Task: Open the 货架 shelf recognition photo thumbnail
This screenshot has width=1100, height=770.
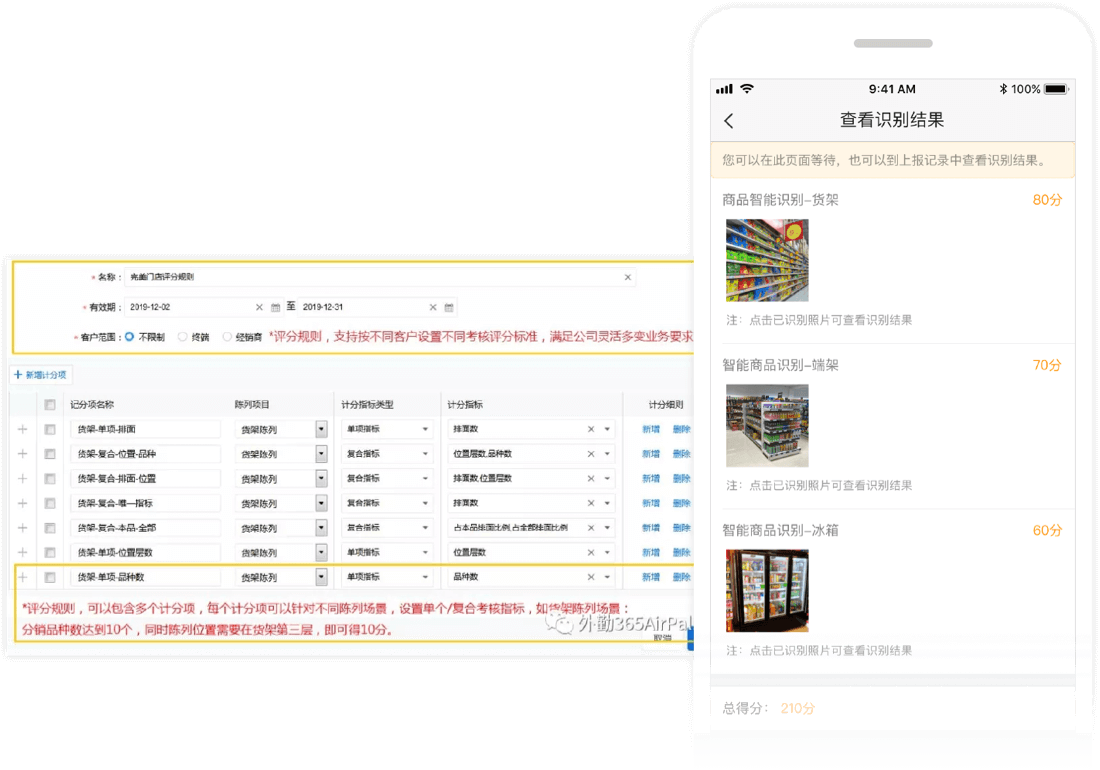Action: point(767,260)
